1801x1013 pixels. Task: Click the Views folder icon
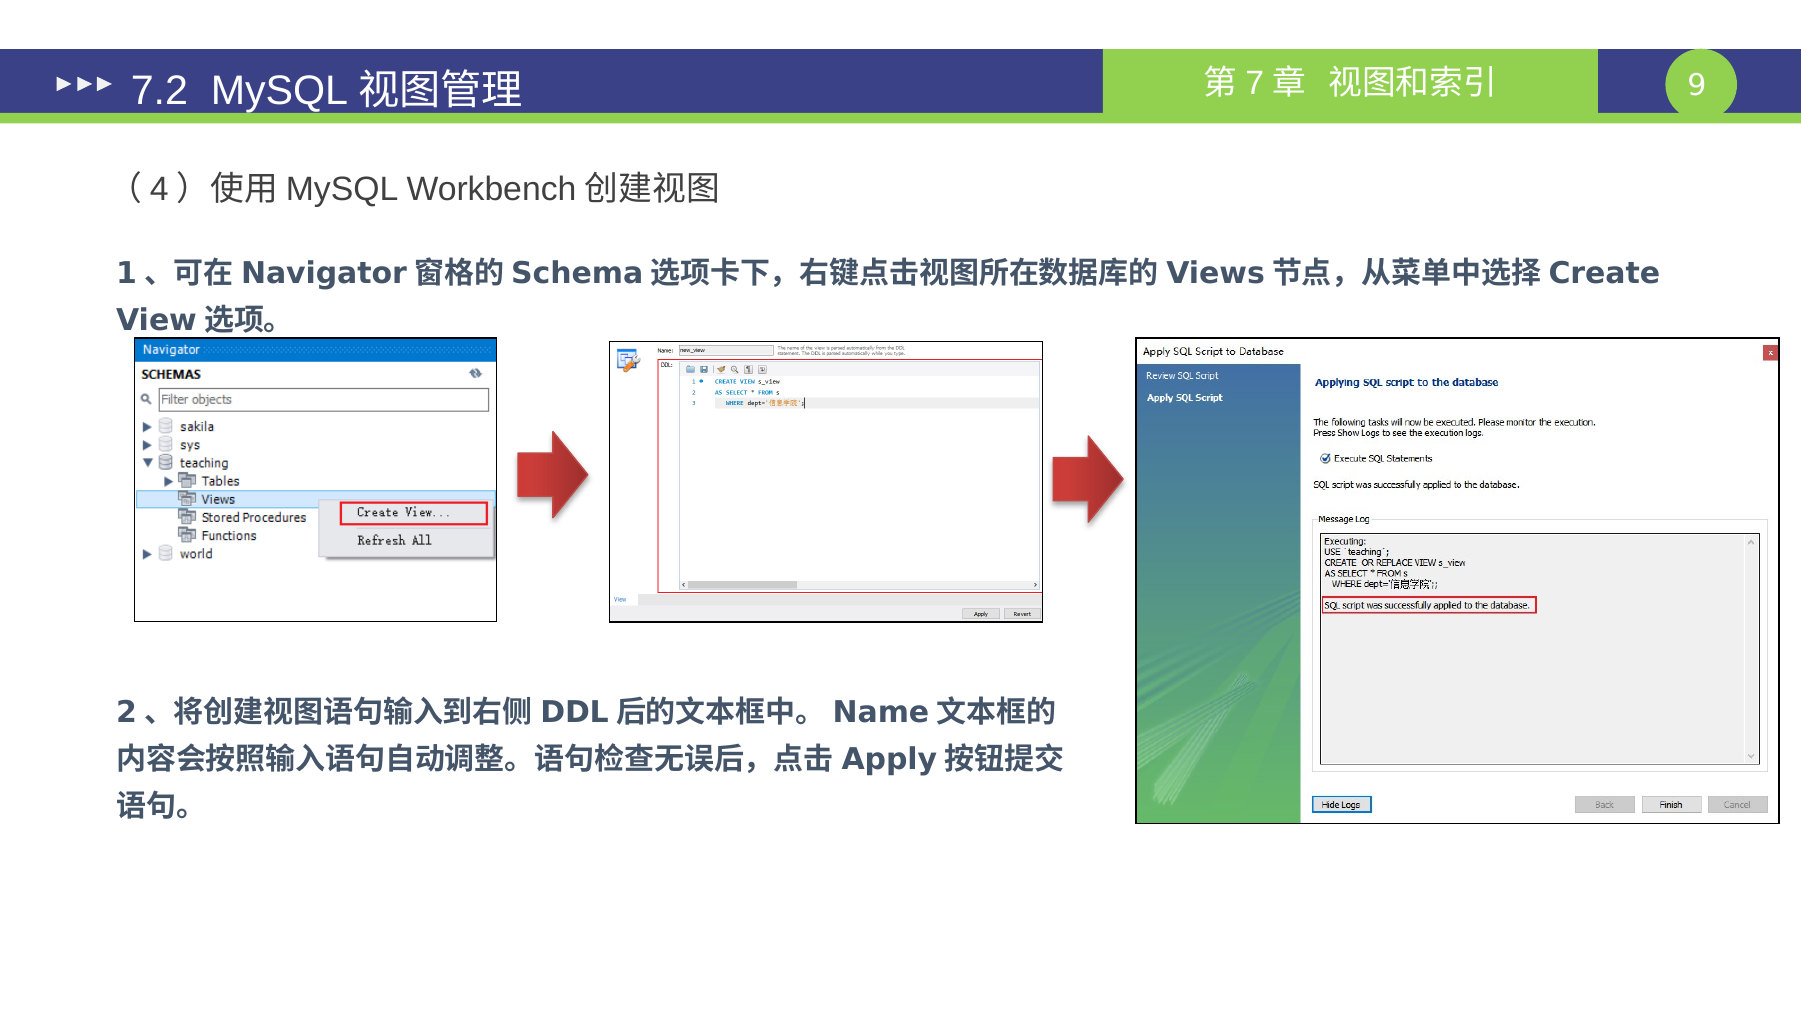click(x=187, y=499)
